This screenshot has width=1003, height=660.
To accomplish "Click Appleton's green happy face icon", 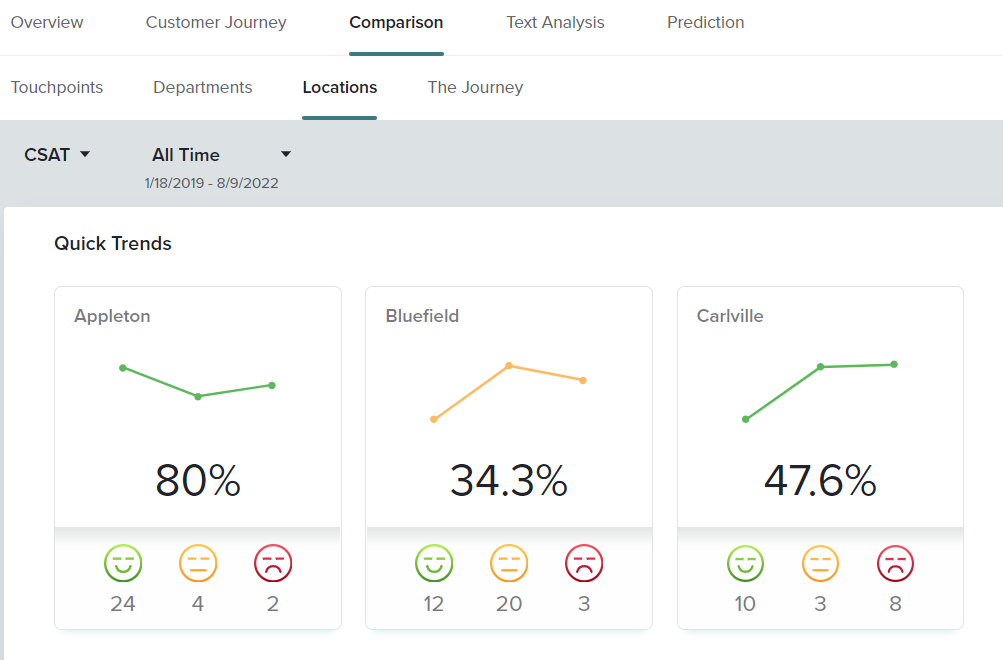I will [x=123, y=564].
